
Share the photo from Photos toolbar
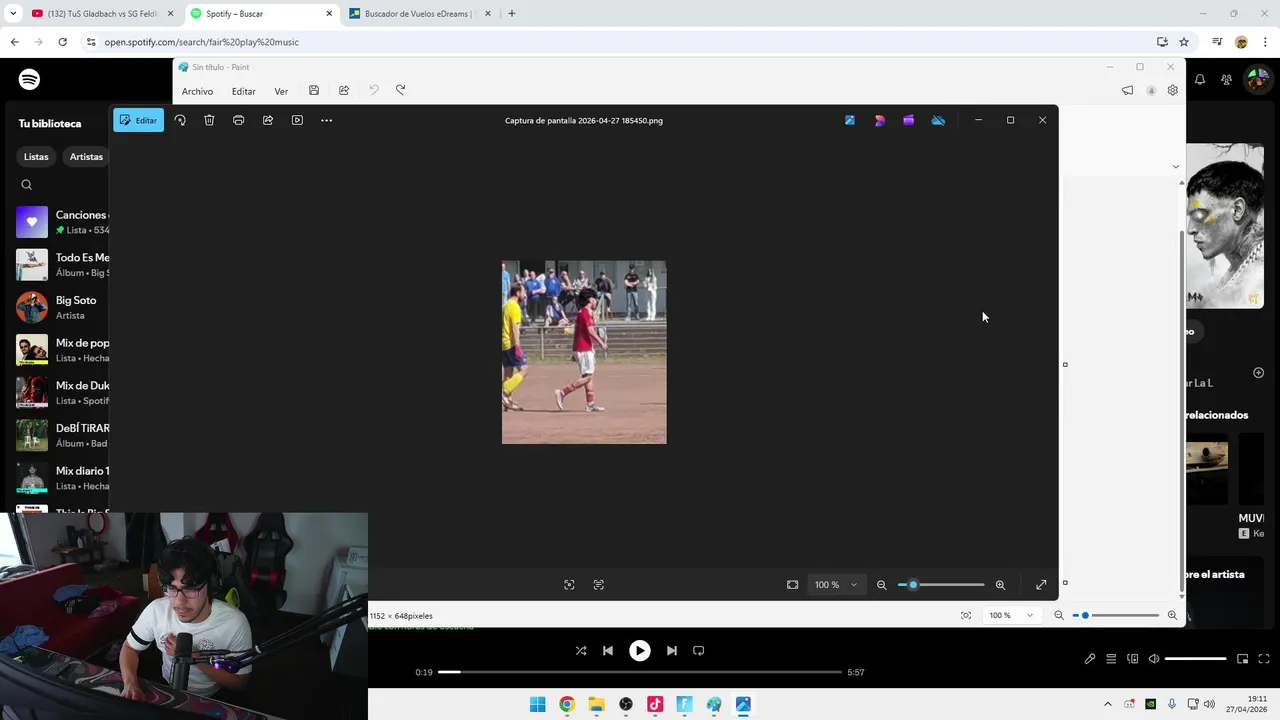pyautogui.click(x=268, y=120)
